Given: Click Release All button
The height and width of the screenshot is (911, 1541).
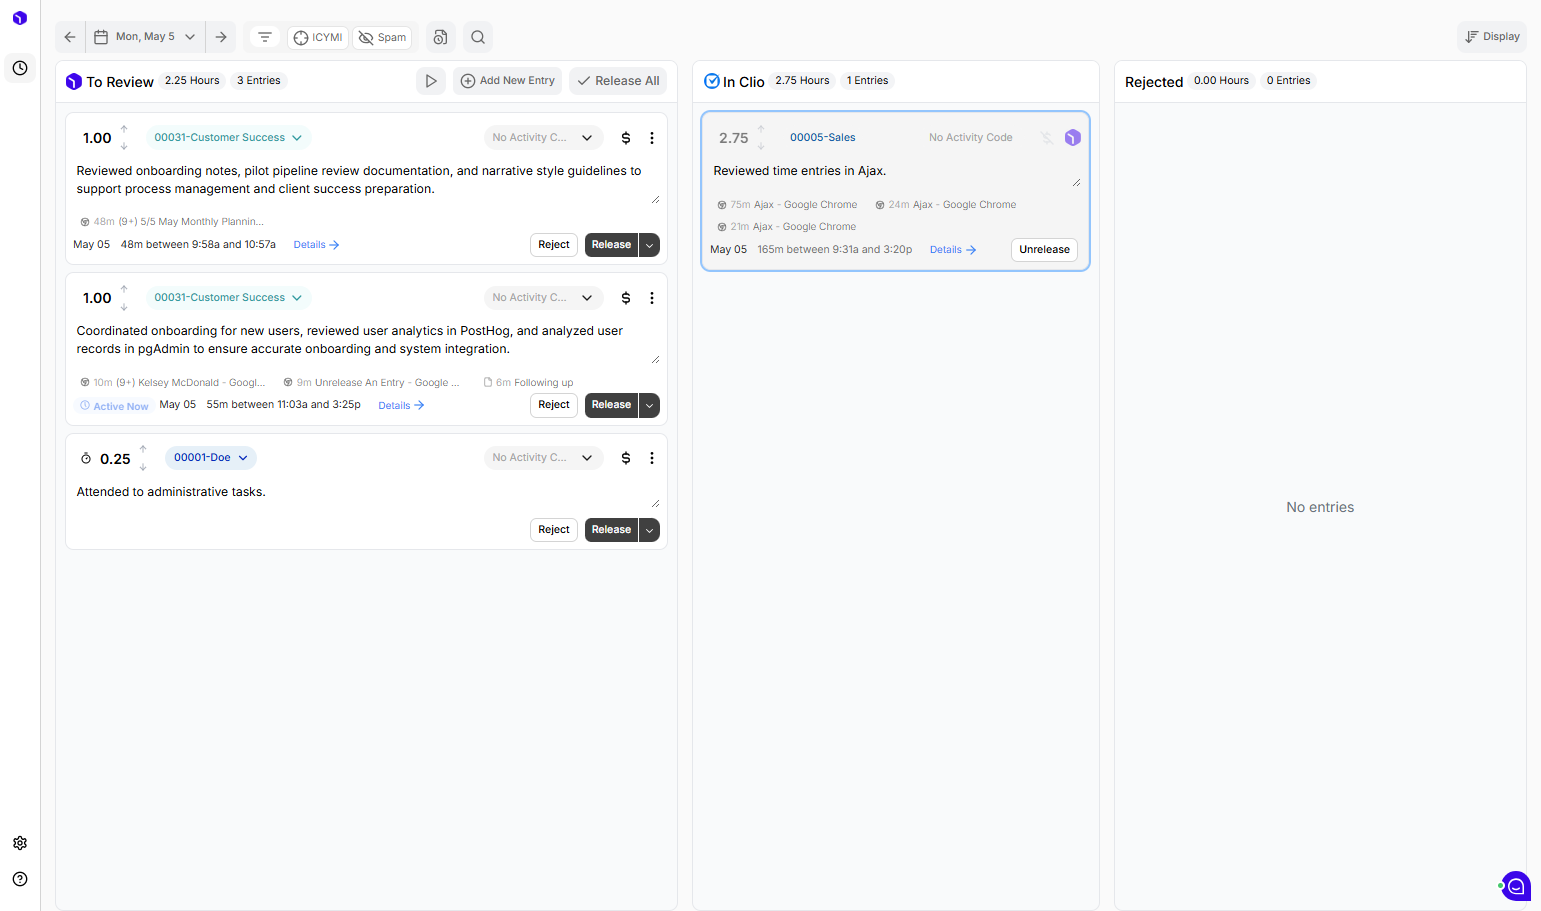Looking at the screenshot, I should coord(618,81).
